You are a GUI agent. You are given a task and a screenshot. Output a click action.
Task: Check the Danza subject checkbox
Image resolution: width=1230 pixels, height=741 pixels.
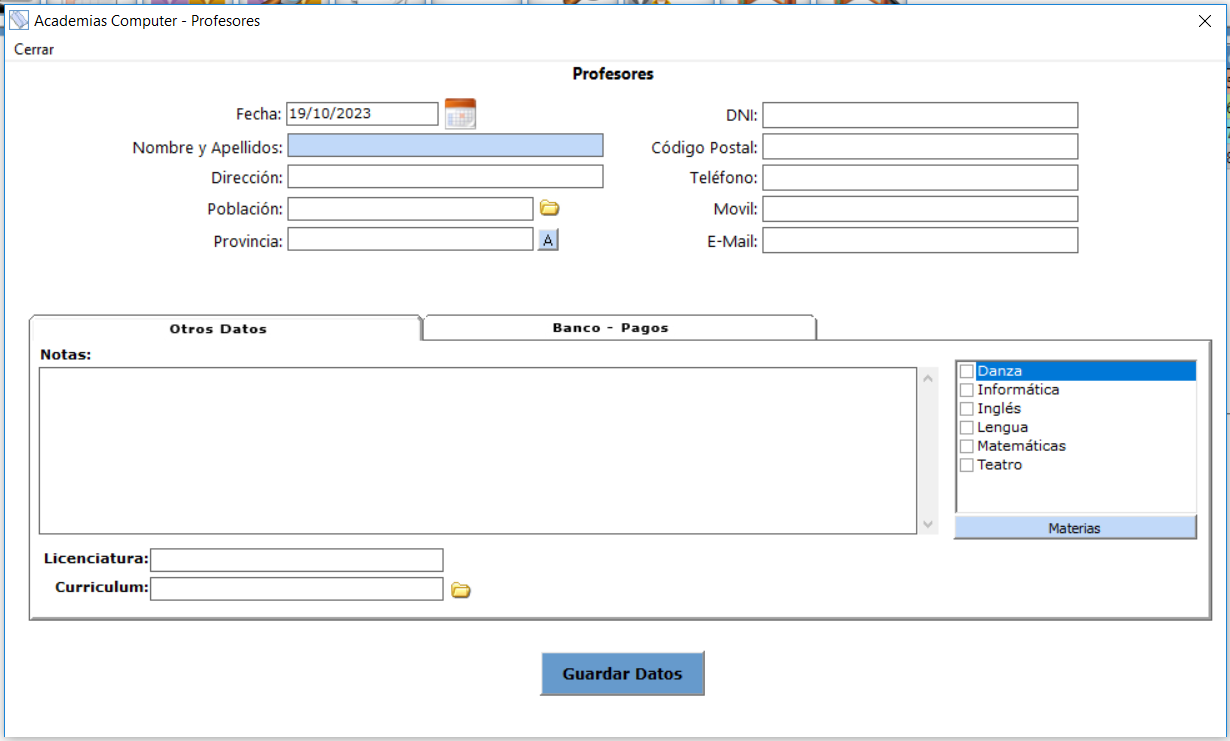967,371
